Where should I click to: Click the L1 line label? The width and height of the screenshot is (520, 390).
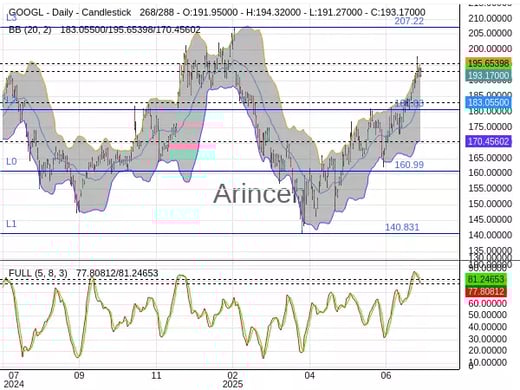click(x=11, y=224)
